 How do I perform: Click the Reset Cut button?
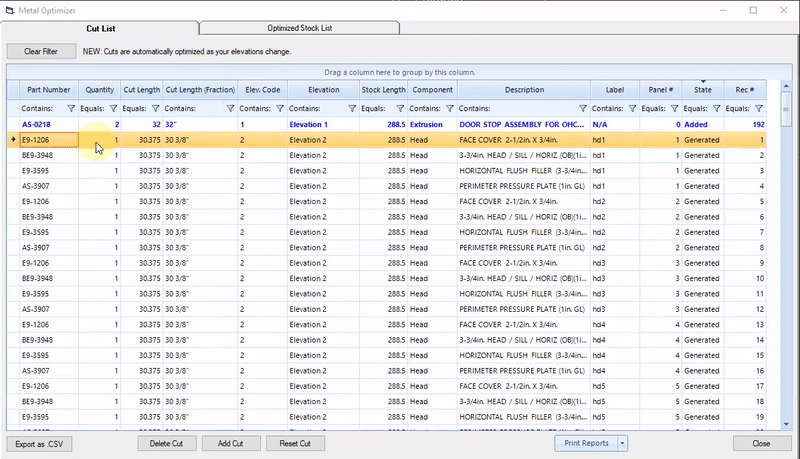pos(295,443)
